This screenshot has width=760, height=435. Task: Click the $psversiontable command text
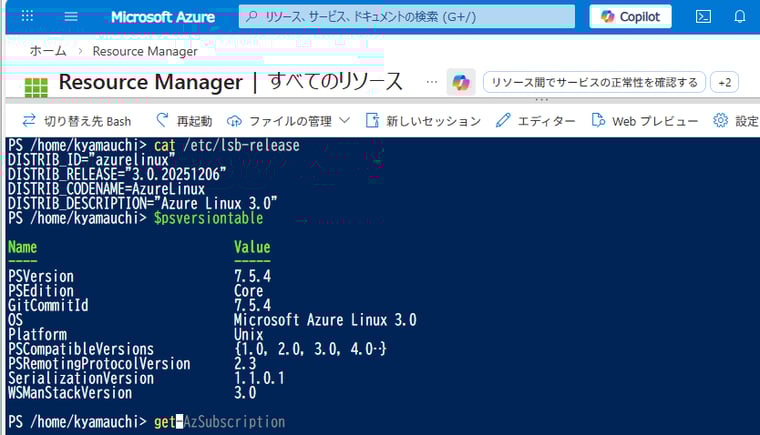[208, 218]
